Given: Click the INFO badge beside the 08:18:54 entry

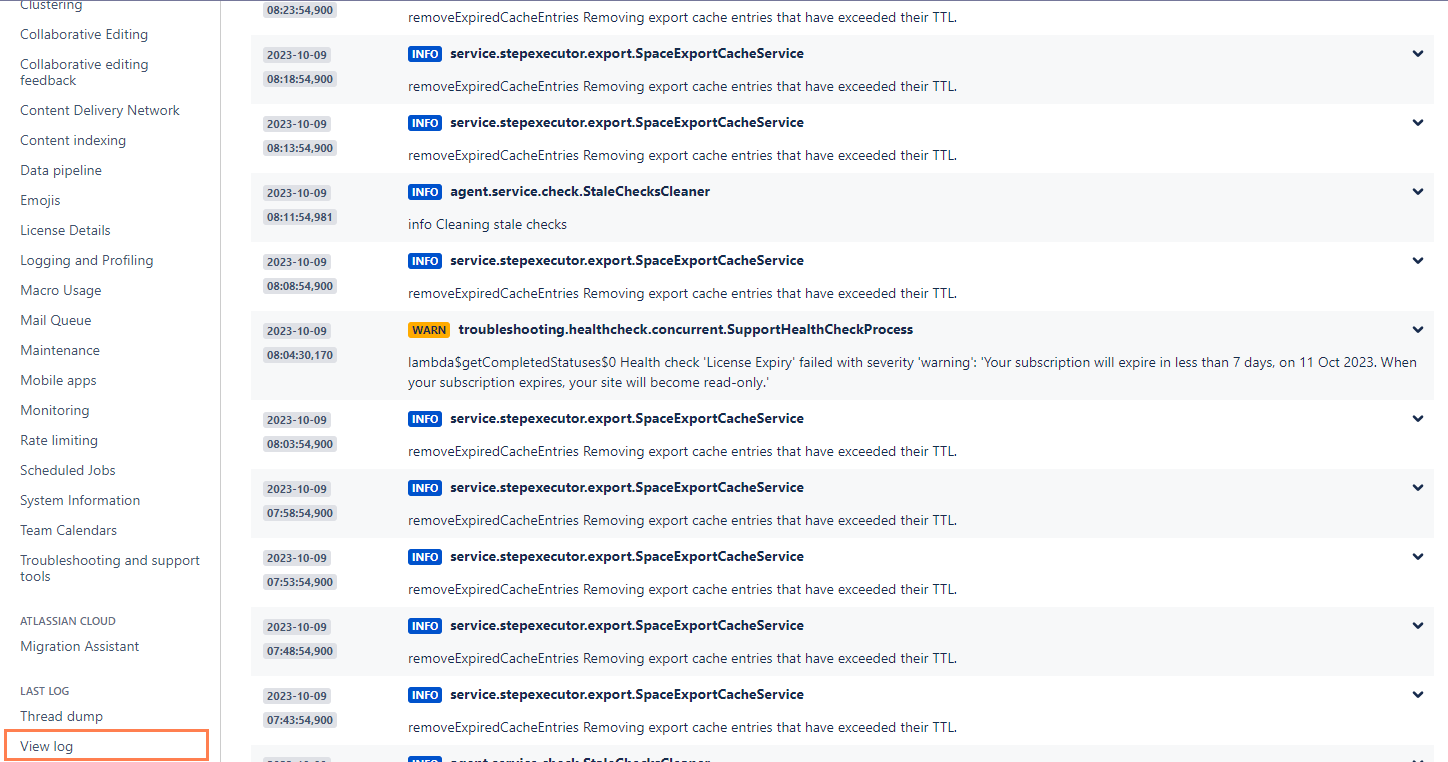Looking at the screenshot, I should click(x=424, y=53).
